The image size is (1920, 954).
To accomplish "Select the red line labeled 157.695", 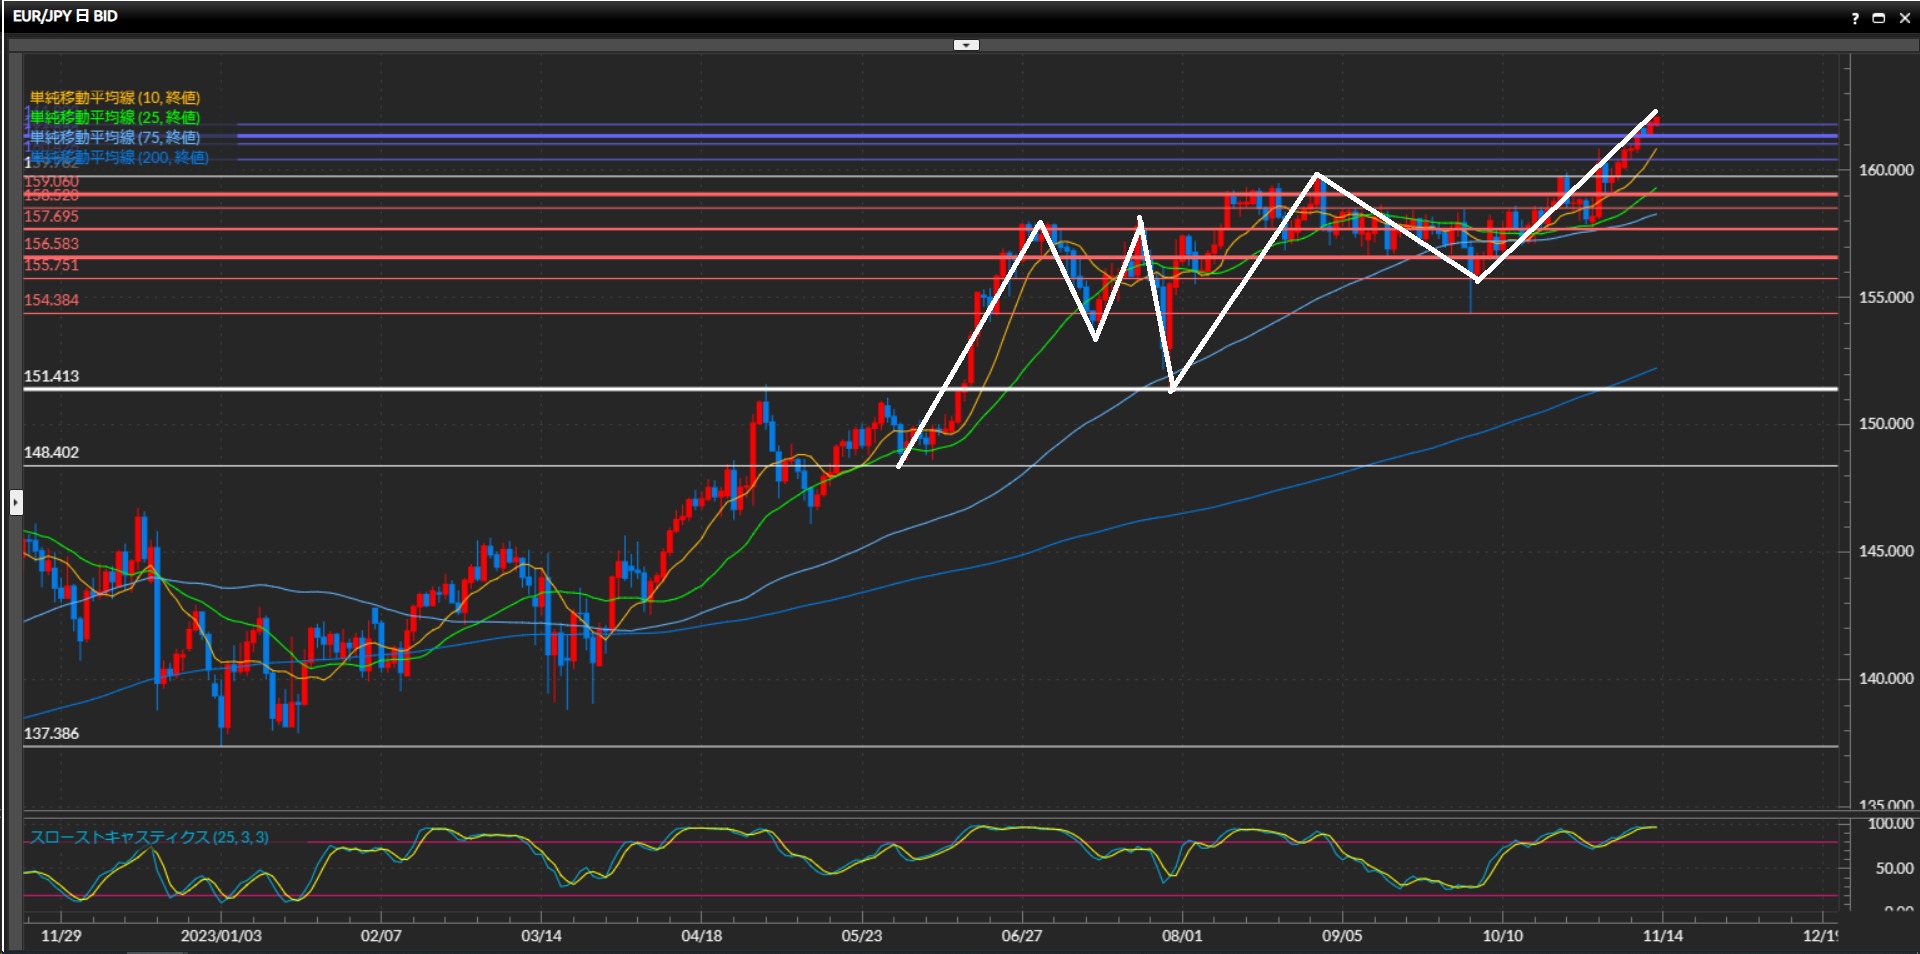I will pos(600,229).
